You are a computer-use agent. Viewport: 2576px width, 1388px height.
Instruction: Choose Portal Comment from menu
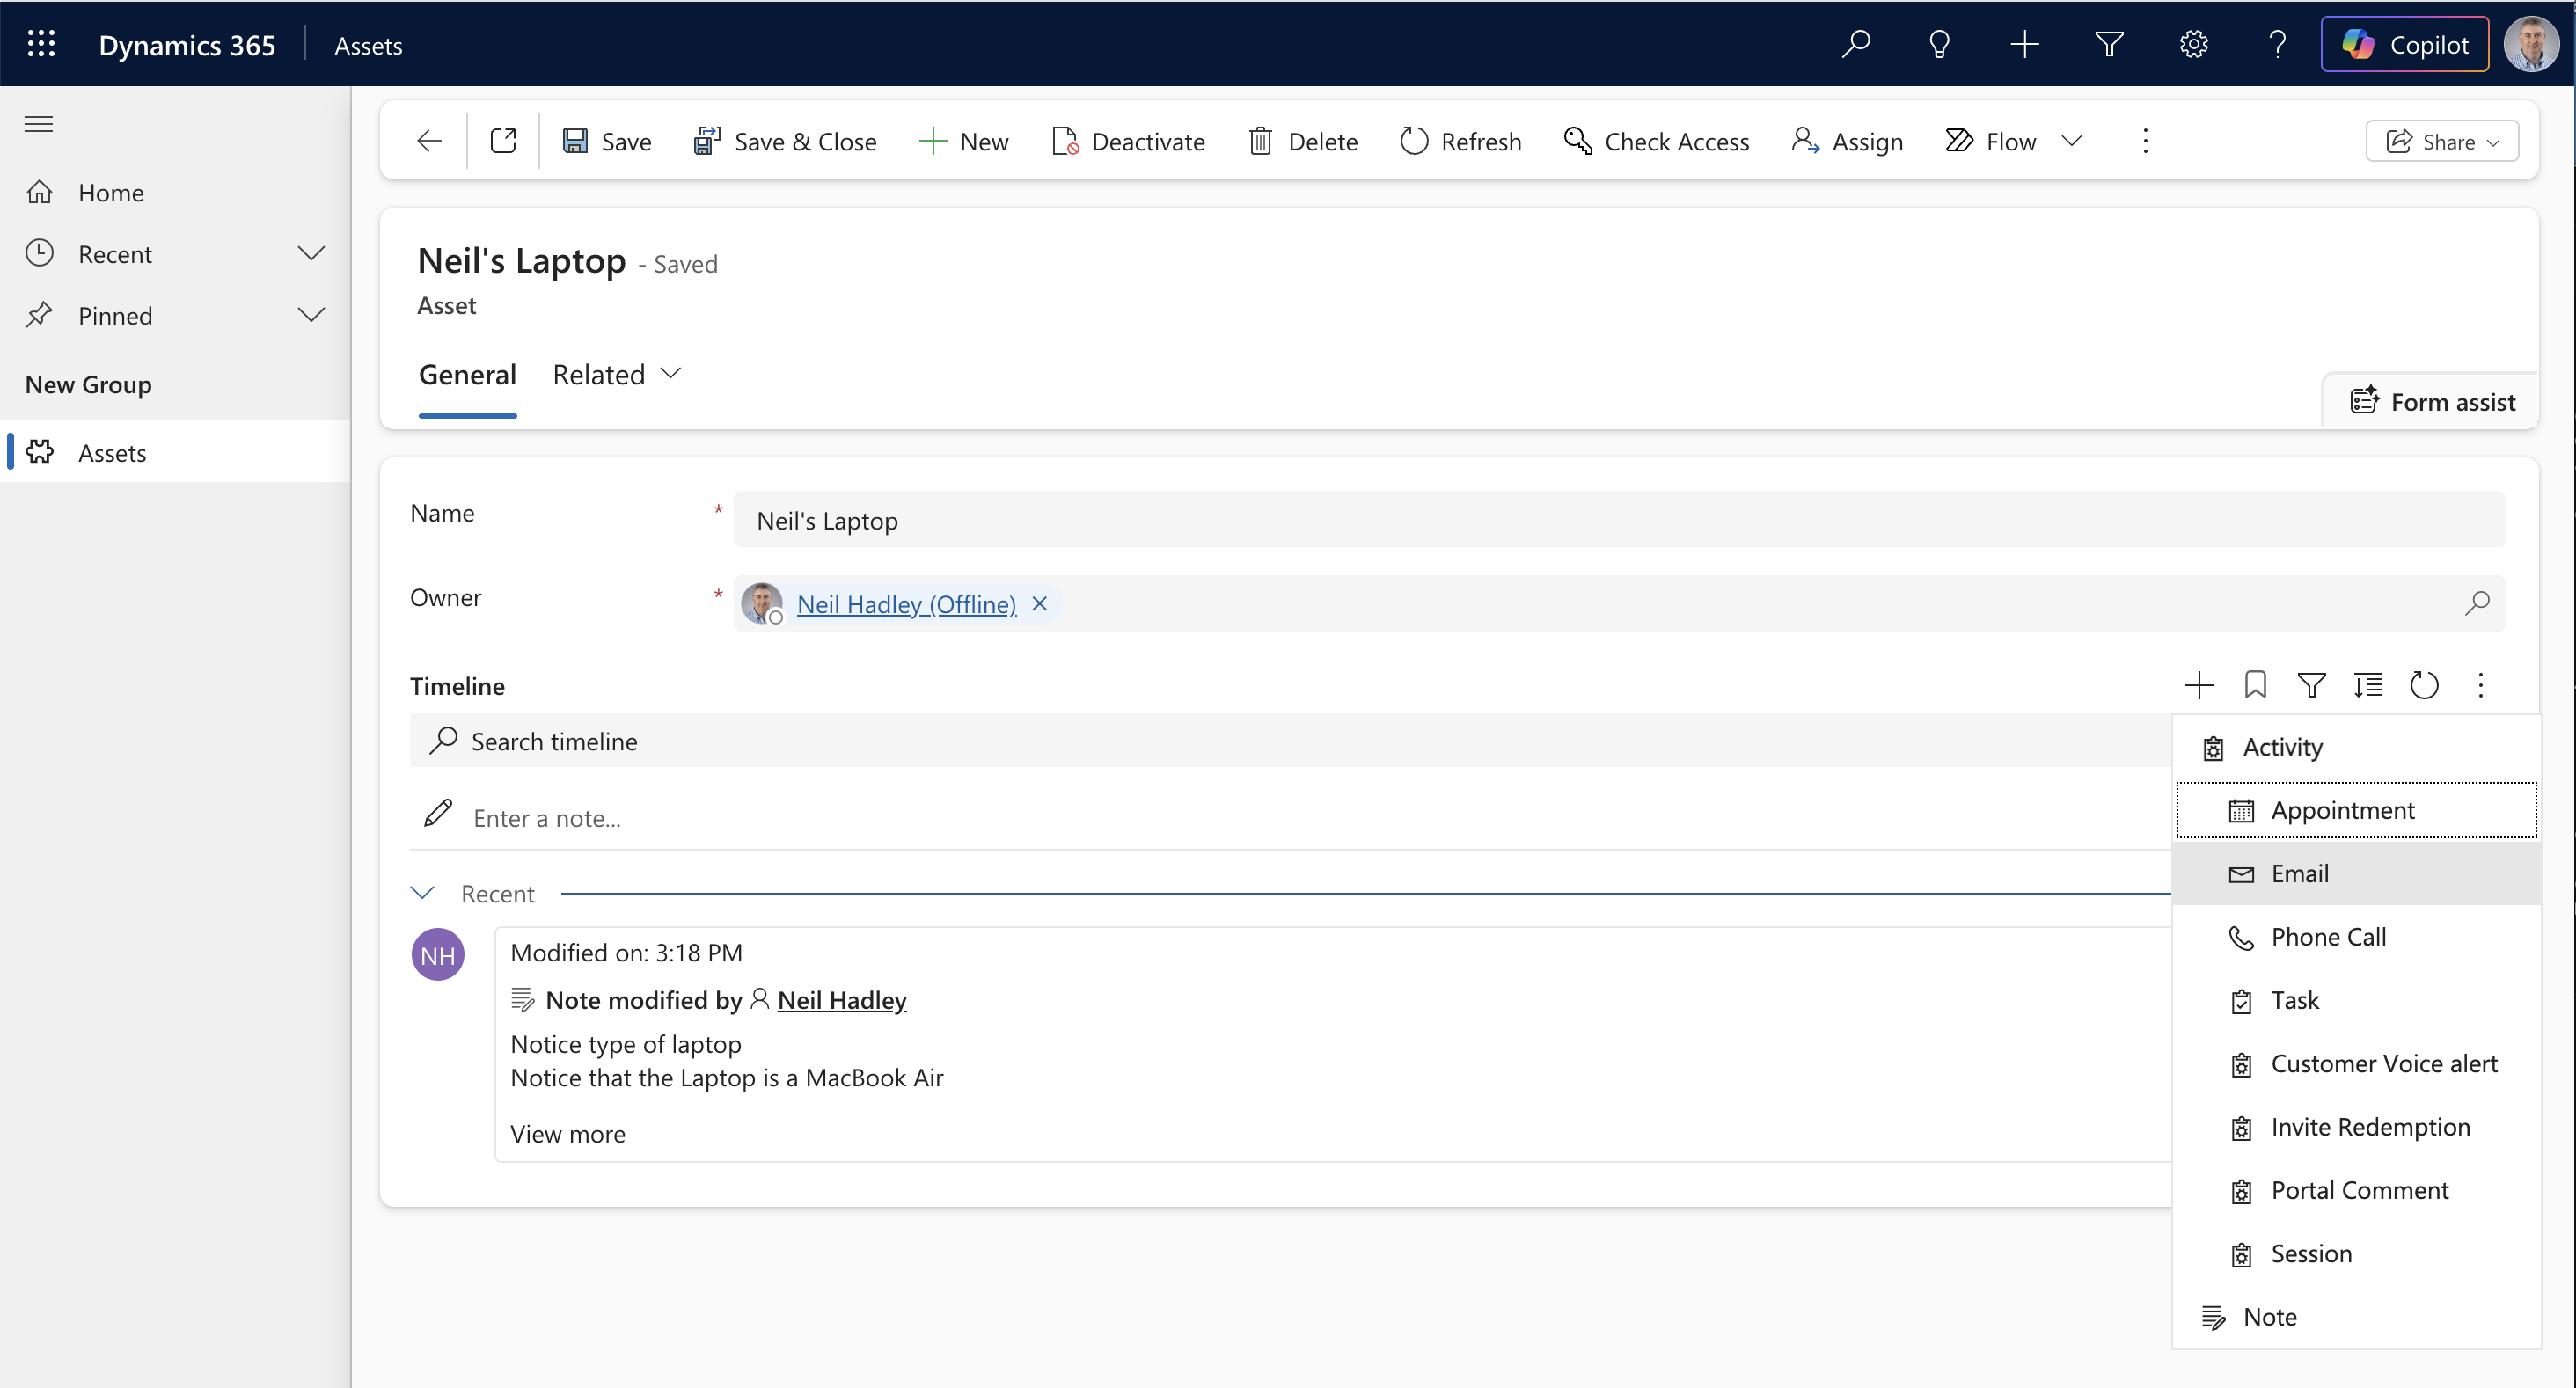pos(2356,1190)
